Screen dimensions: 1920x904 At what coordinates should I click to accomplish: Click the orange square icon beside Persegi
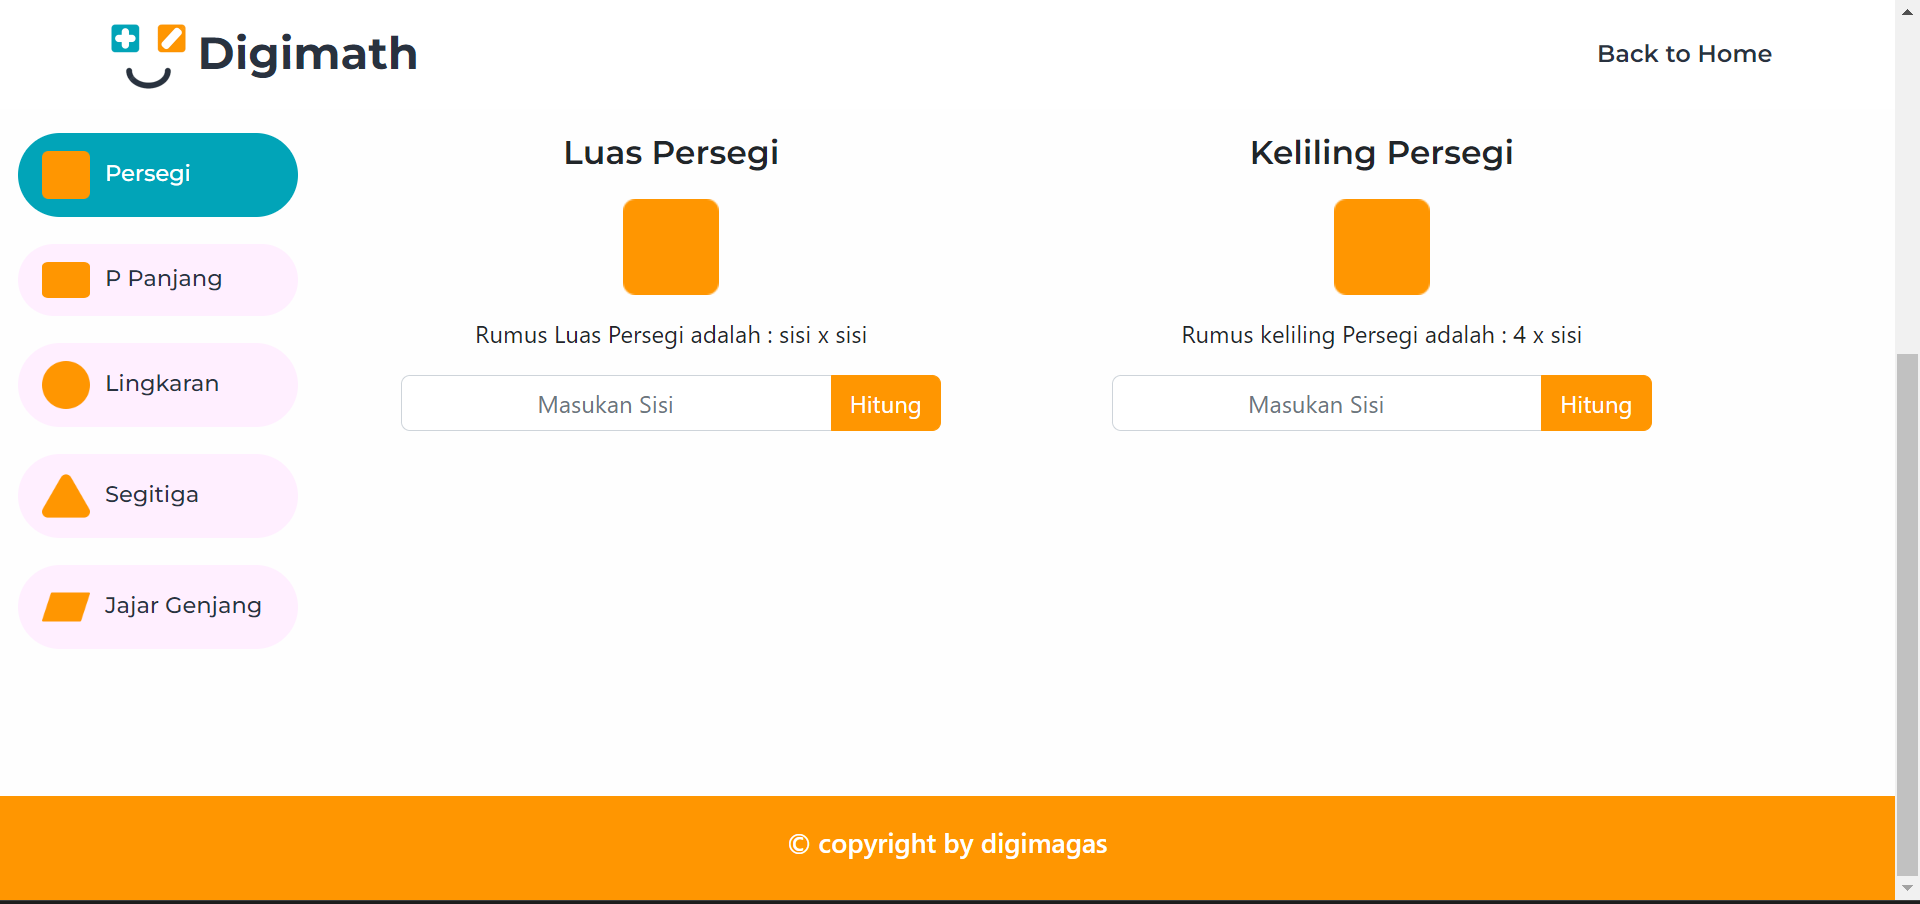[x=66, y=175]
